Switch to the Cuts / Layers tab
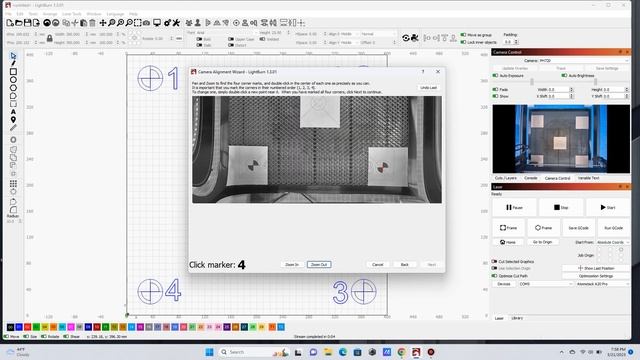Viewport: 640px width, 360px height. pyautogui.click(x=506, y=178)
